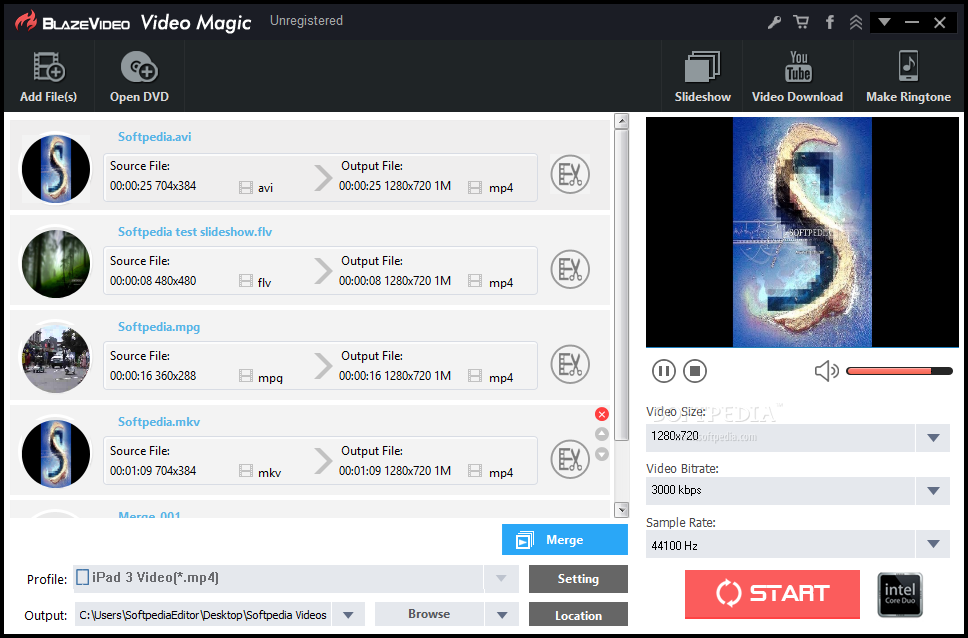The height and width of the screenshot is (638, 968).
Task: Click the avi source format icon
Action: (x=246, y=188)
